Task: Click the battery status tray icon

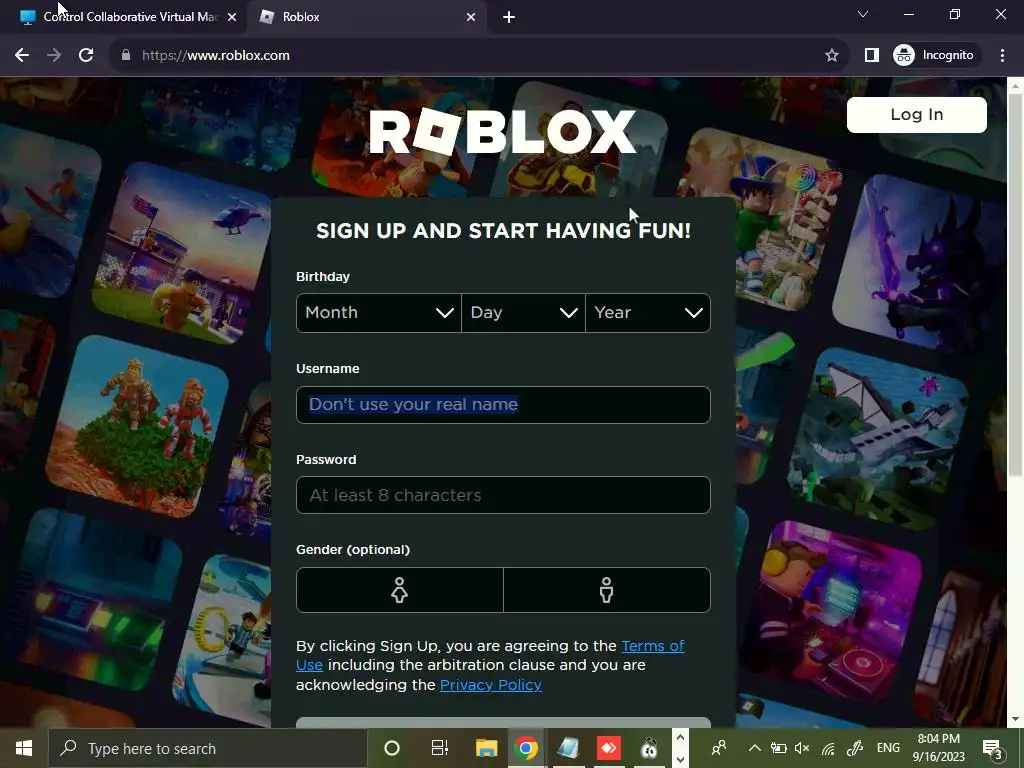Action: [x=778, y=748]
